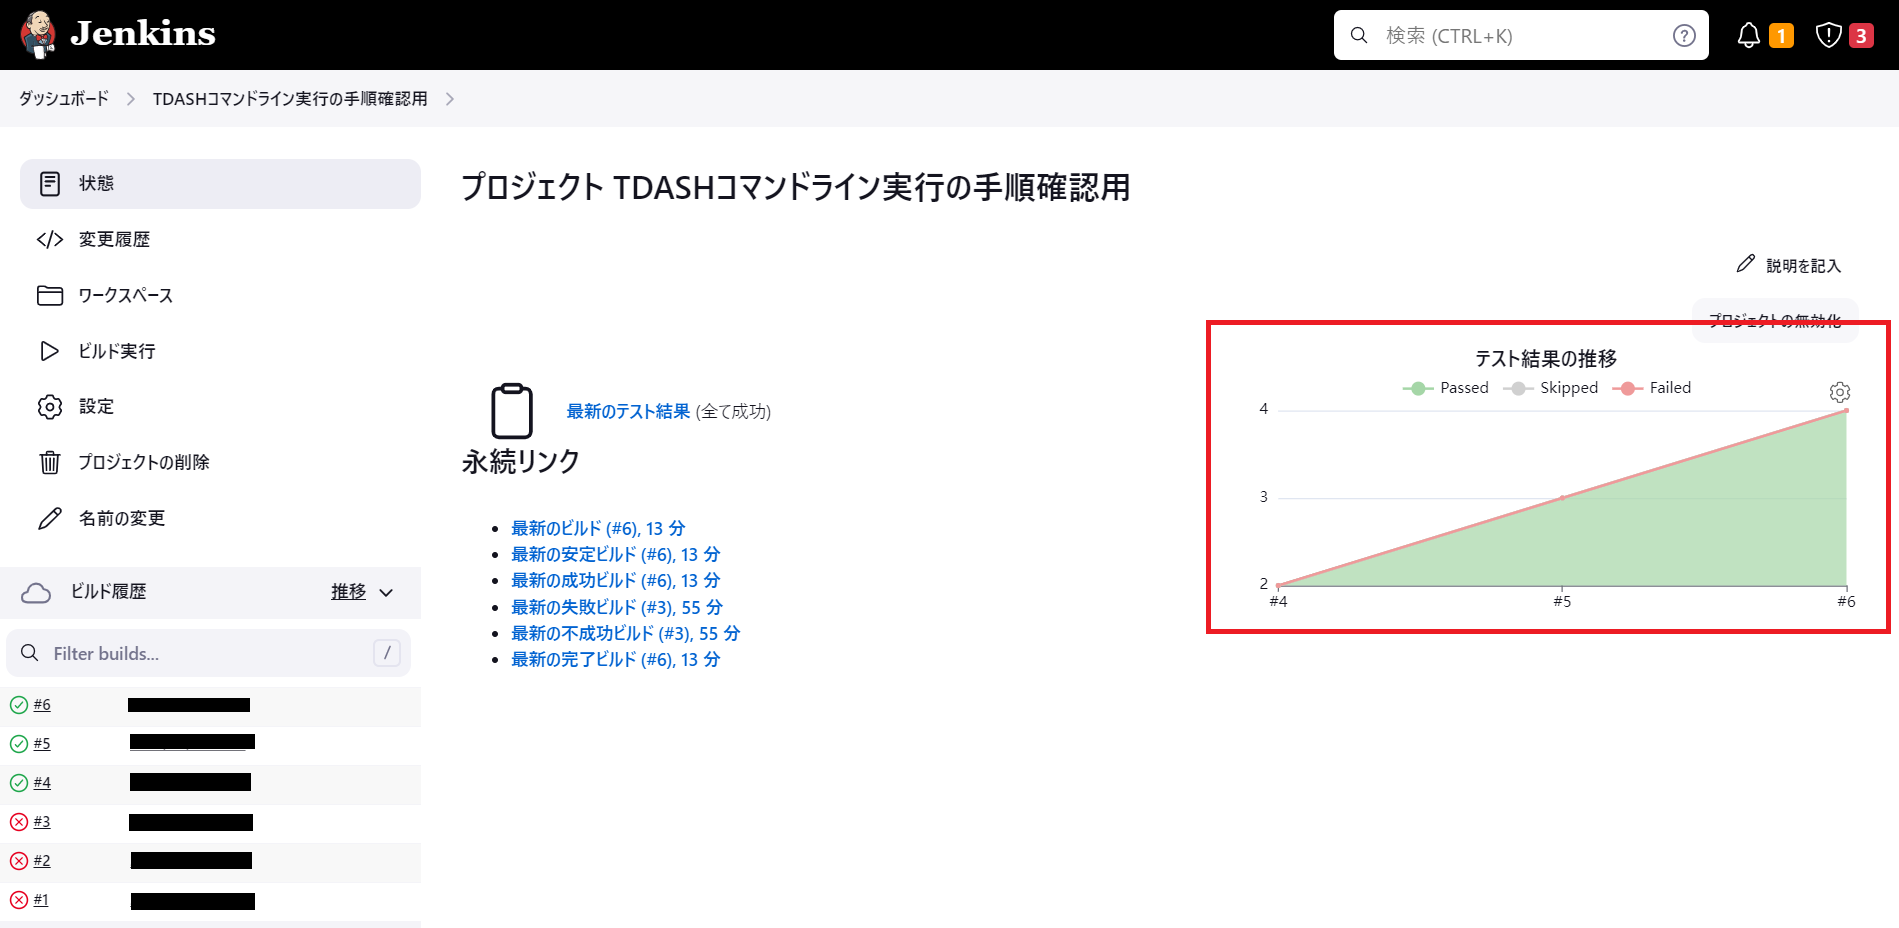Expand chevron after ダッシュボード breadcrumb

[x=131, y=99]
